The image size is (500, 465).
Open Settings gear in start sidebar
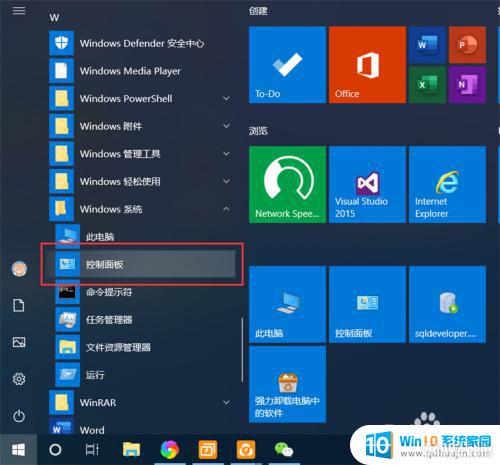19,379
